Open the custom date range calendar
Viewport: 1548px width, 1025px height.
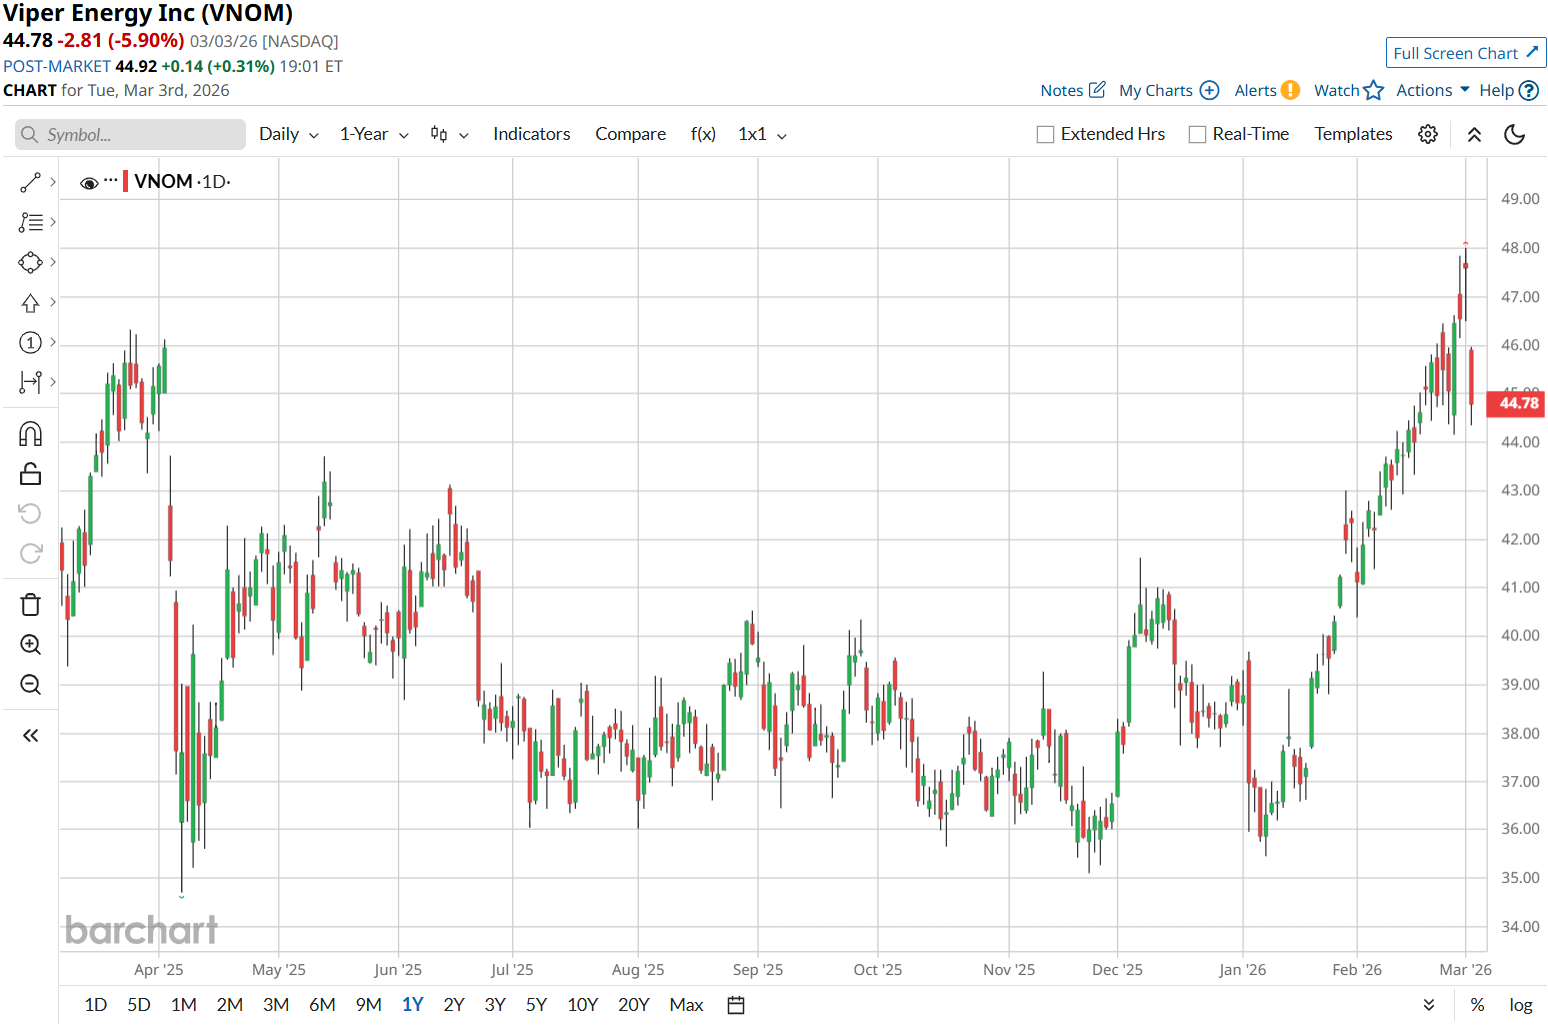736,1005
